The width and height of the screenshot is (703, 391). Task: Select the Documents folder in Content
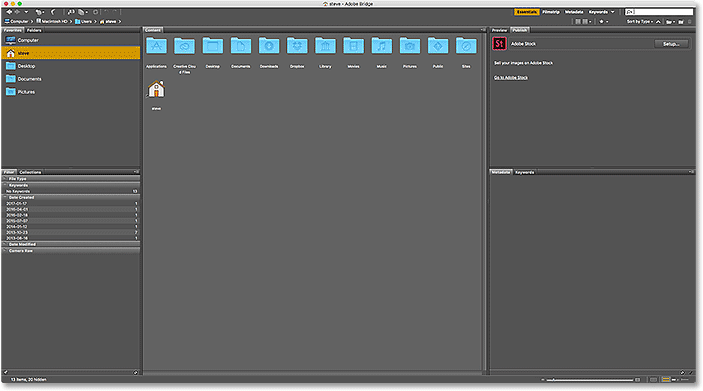[x=241, y=46]
